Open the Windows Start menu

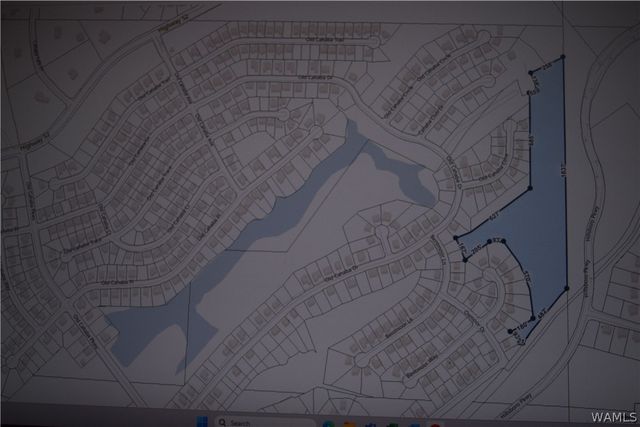click(202, 421)
